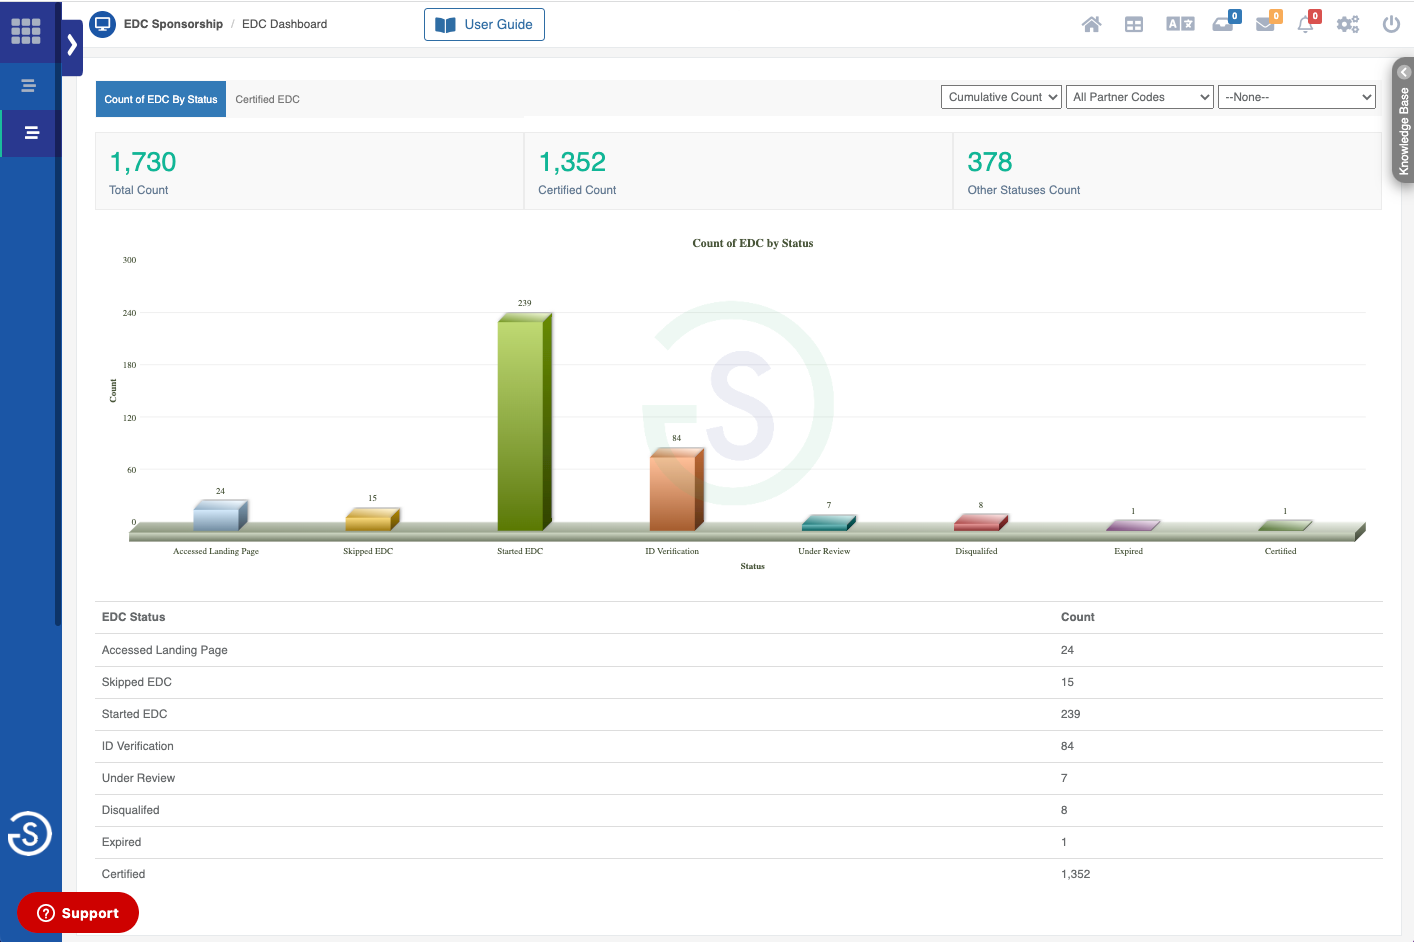Go to home via the house icon
Image resolution: width=1414 pixels, height=942 pixels.
click(x=1091, y=24)
